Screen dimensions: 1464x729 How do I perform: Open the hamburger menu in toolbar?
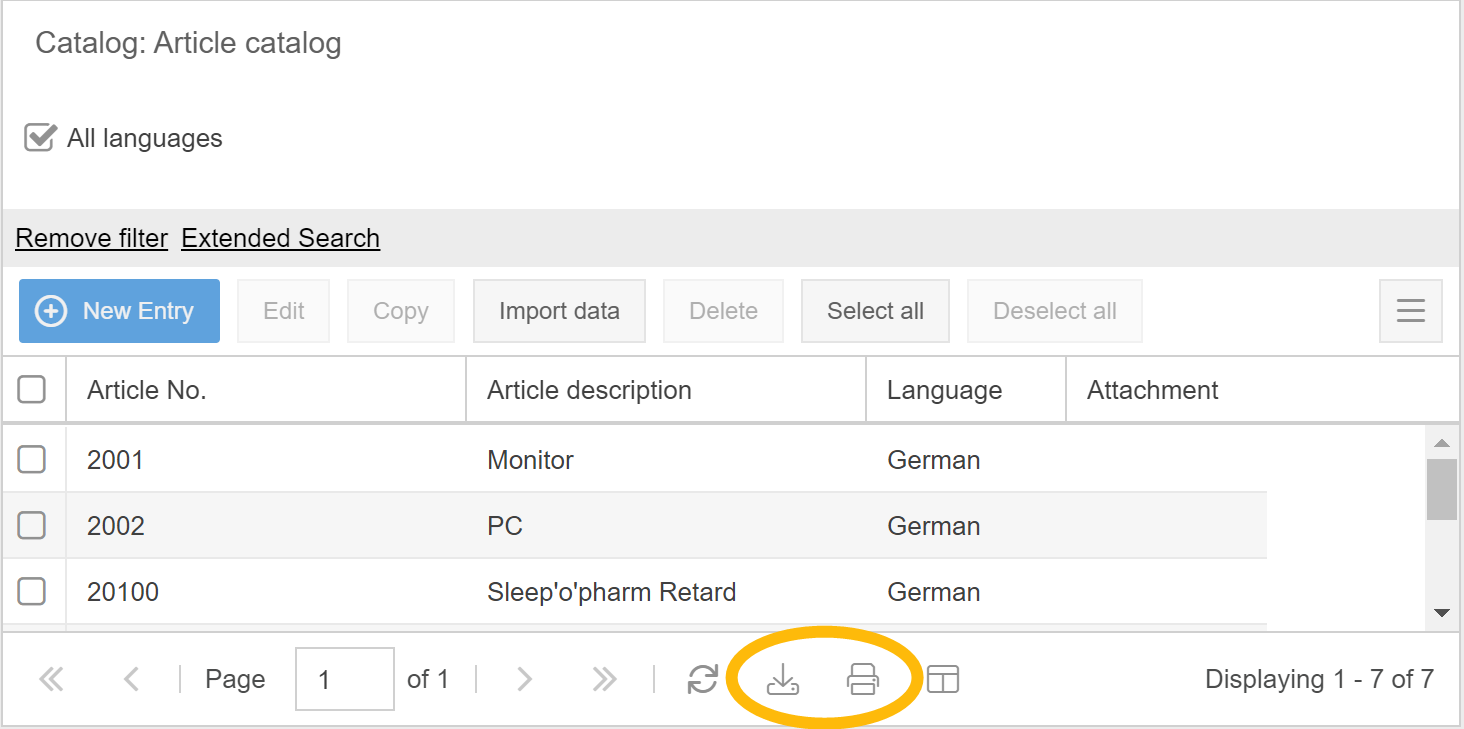[x=1410, y=311]
